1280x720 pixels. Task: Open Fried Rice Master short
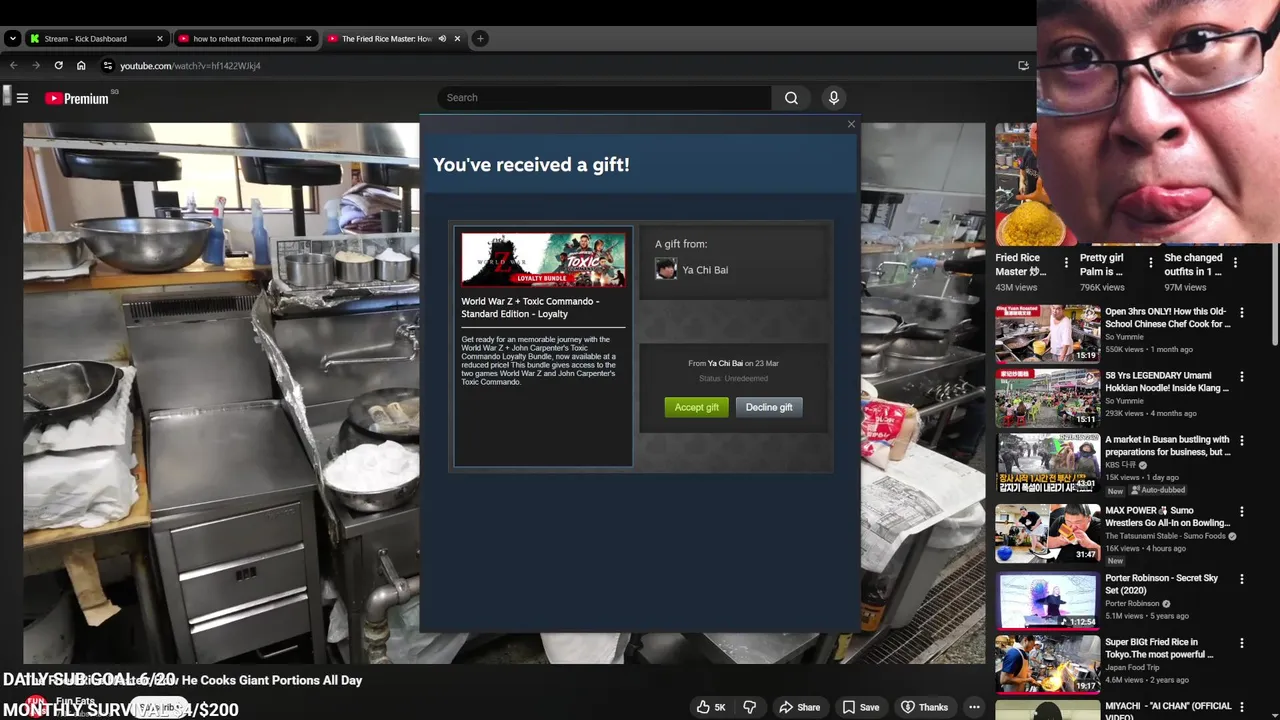pyautogui.click(x=1020, y=264)
